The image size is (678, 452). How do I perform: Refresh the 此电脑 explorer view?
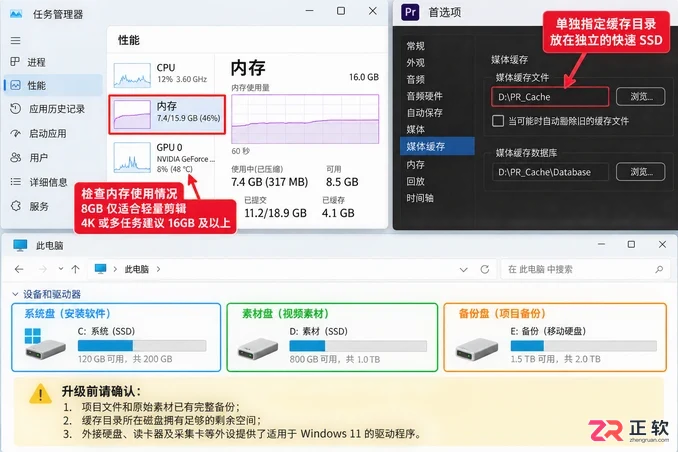pyautogui.click(x=485, y=269)
